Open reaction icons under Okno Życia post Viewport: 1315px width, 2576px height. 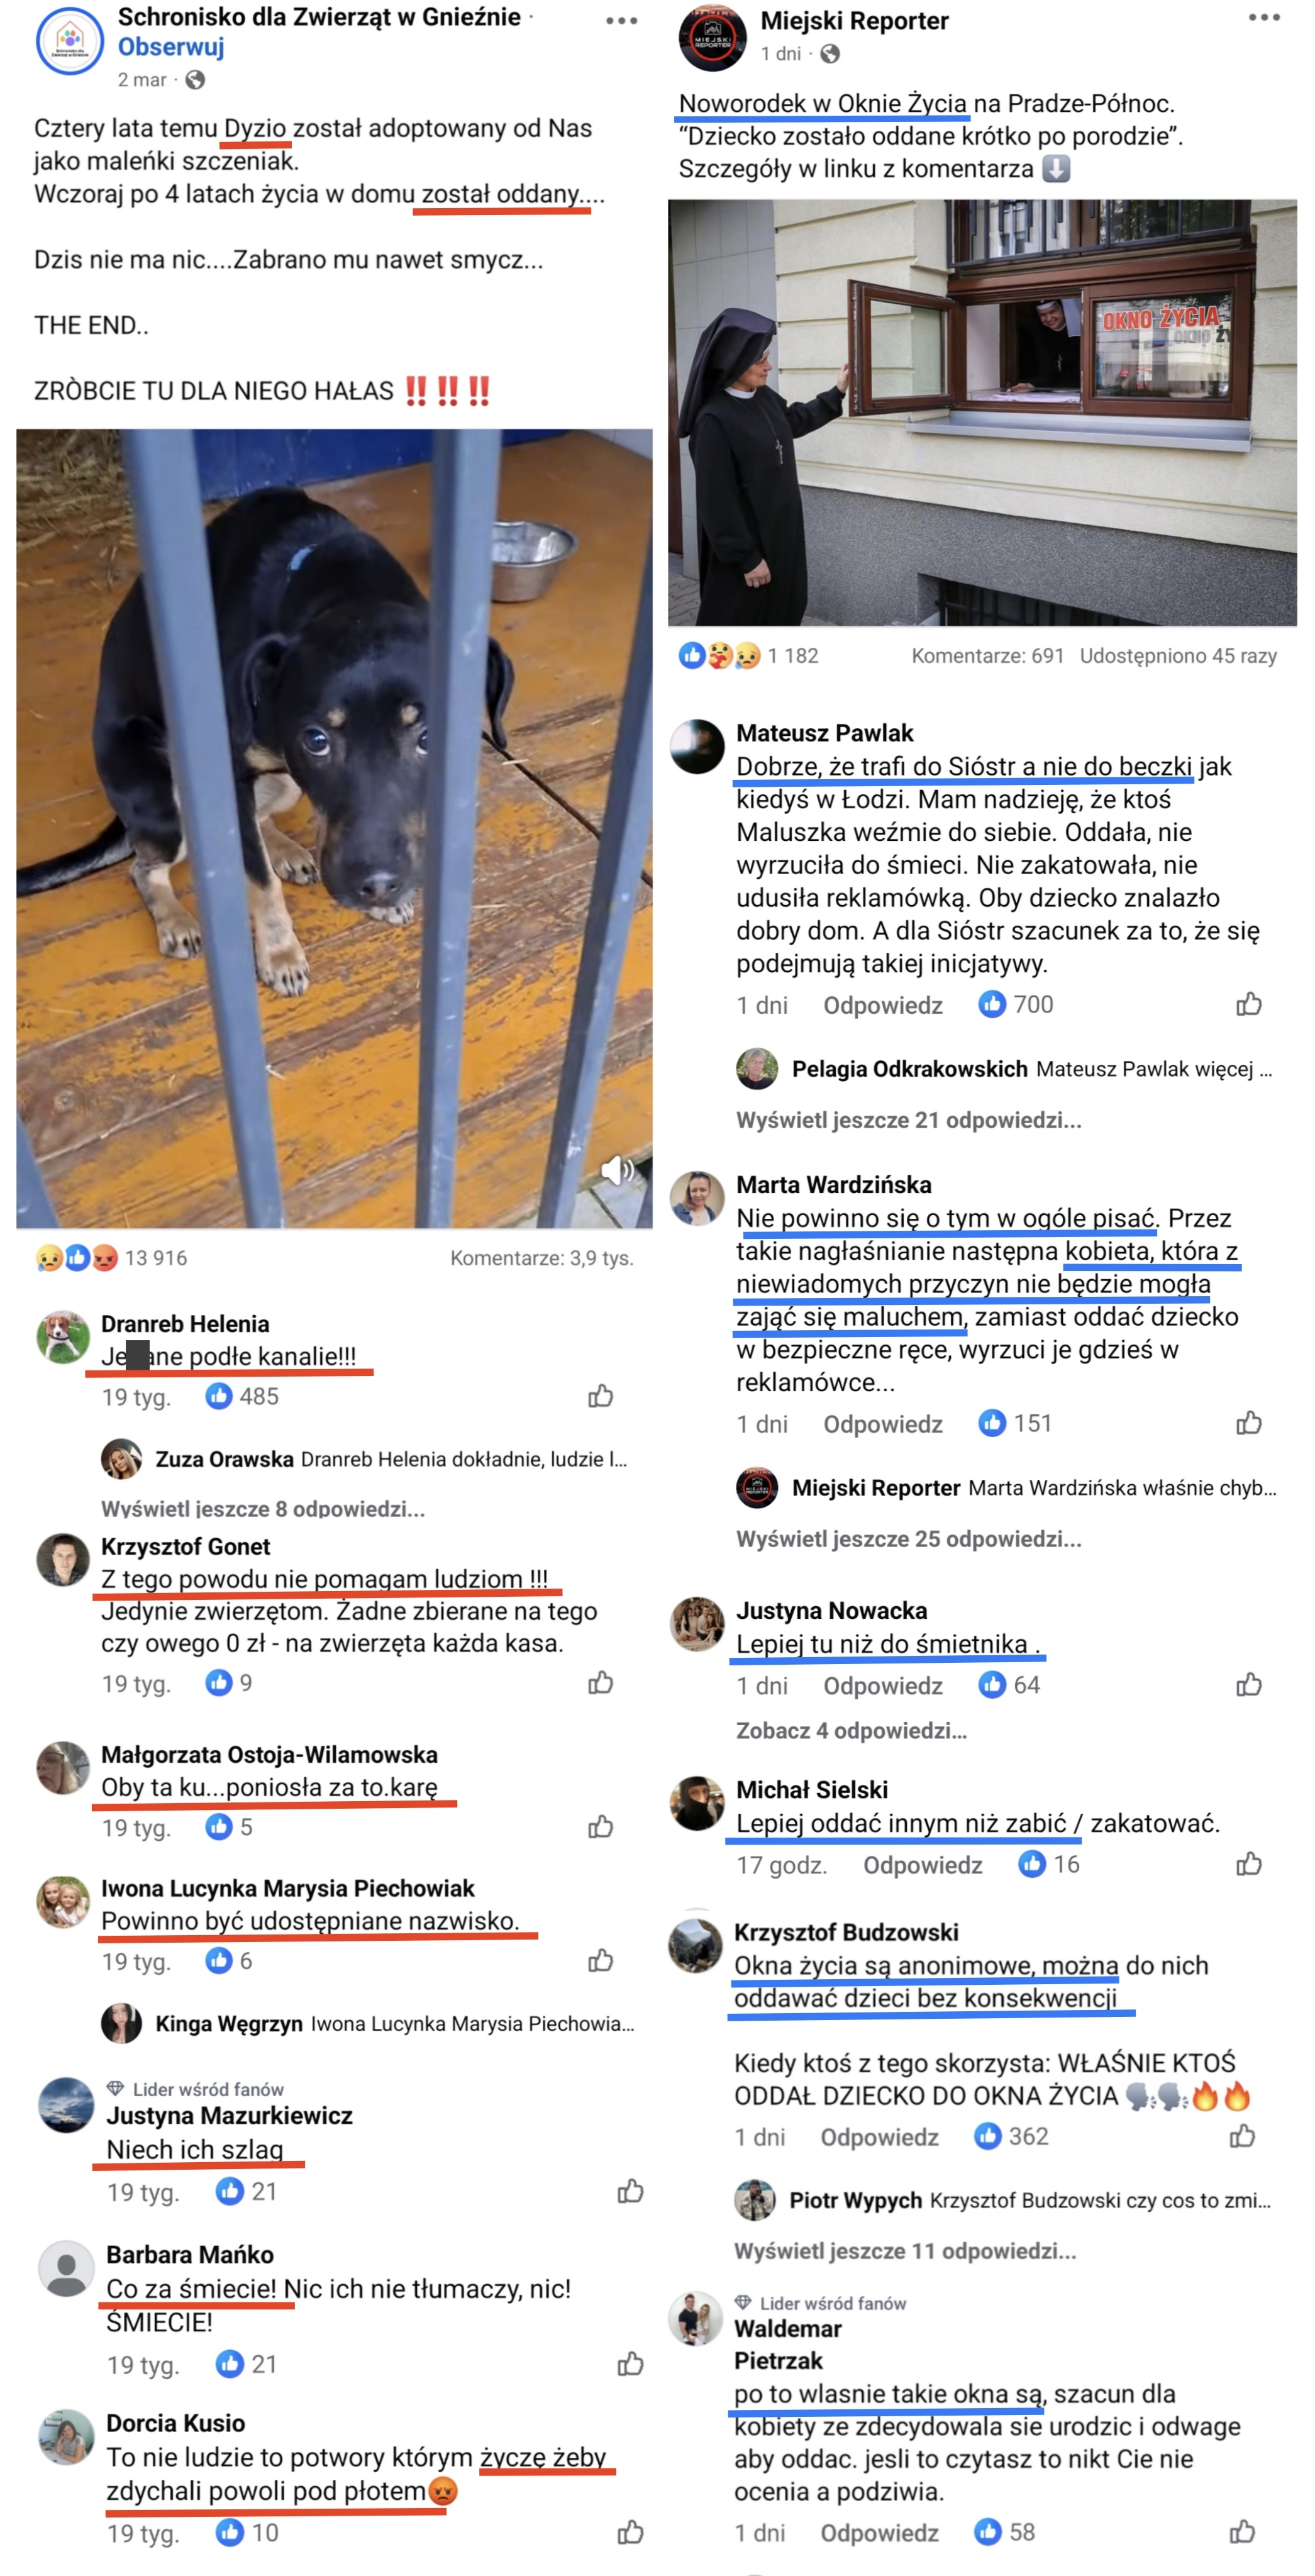coord(719,656)
